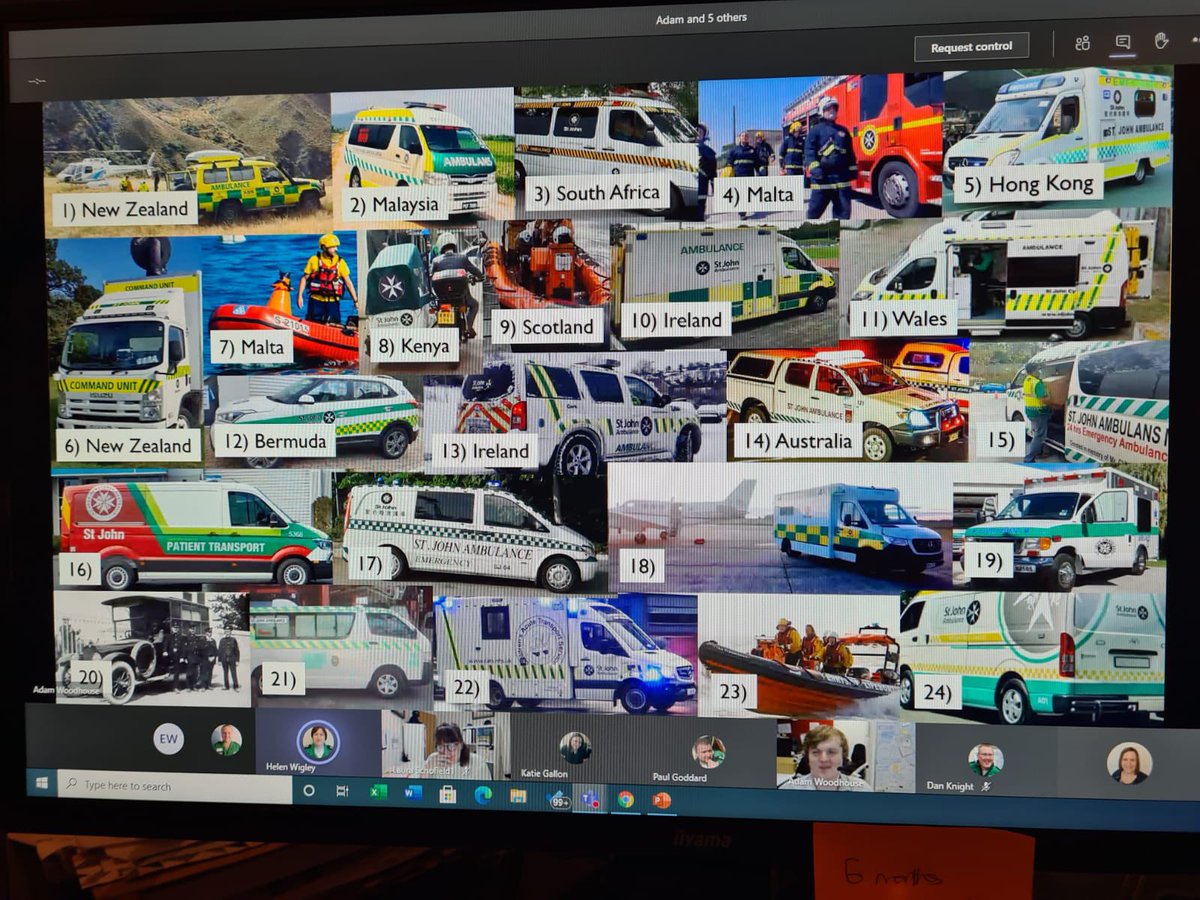Click the '15)' label
This screenshot has width=1200, height=900.
click(x=999, y=441)
